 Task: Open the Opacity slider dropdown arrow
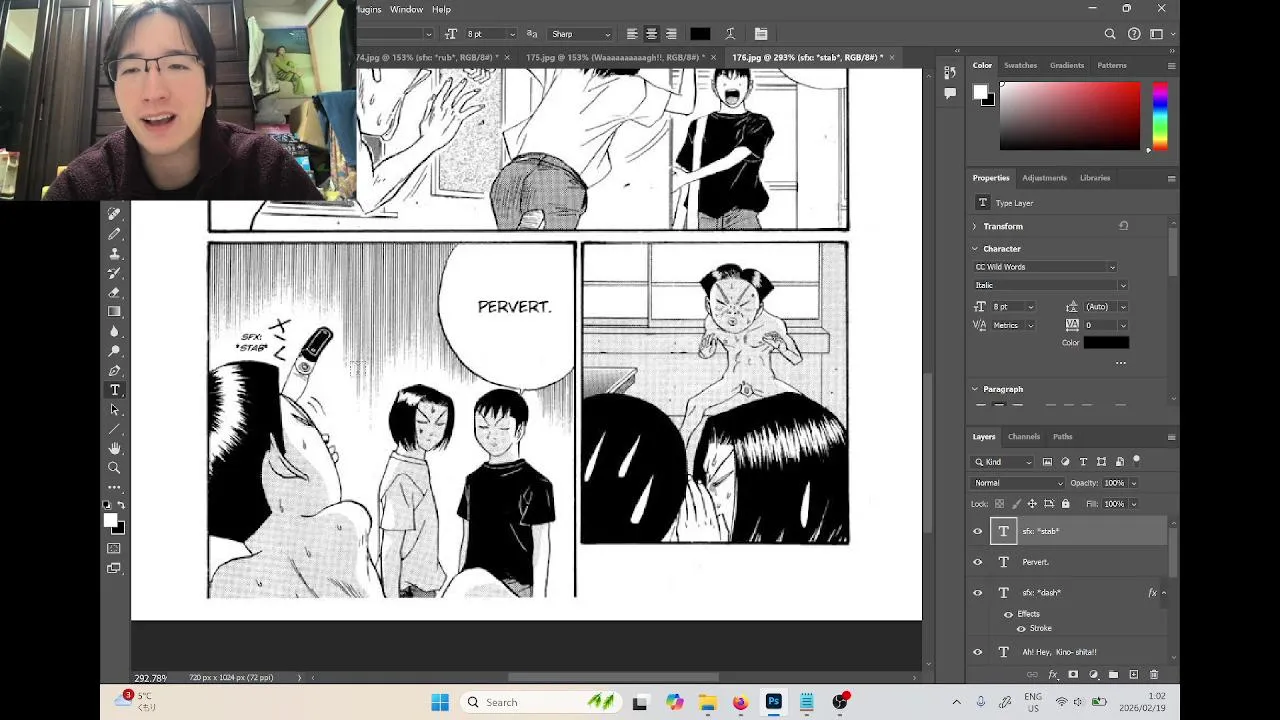click(1133, 483)
